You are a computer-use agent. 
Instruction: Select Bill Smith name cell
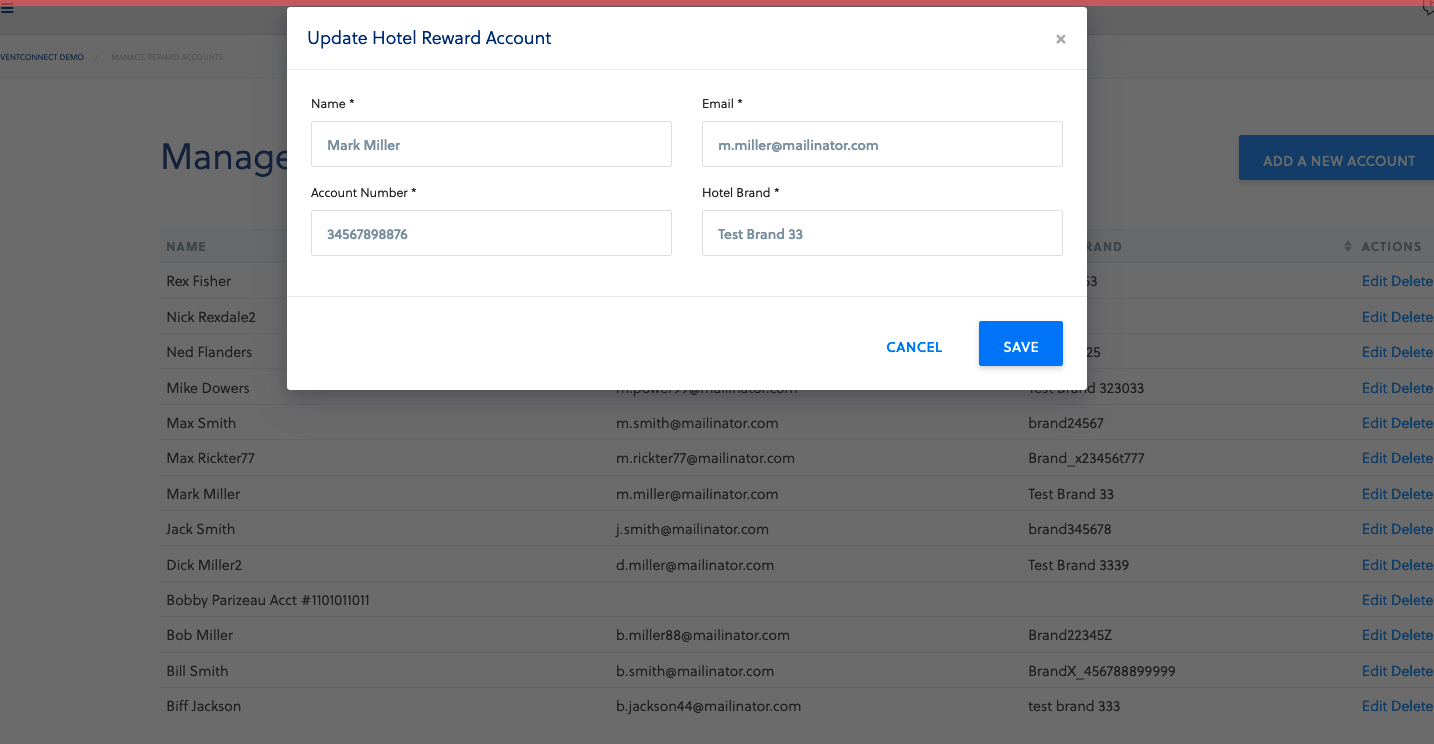pyautogui.click(x=197, y=671)
